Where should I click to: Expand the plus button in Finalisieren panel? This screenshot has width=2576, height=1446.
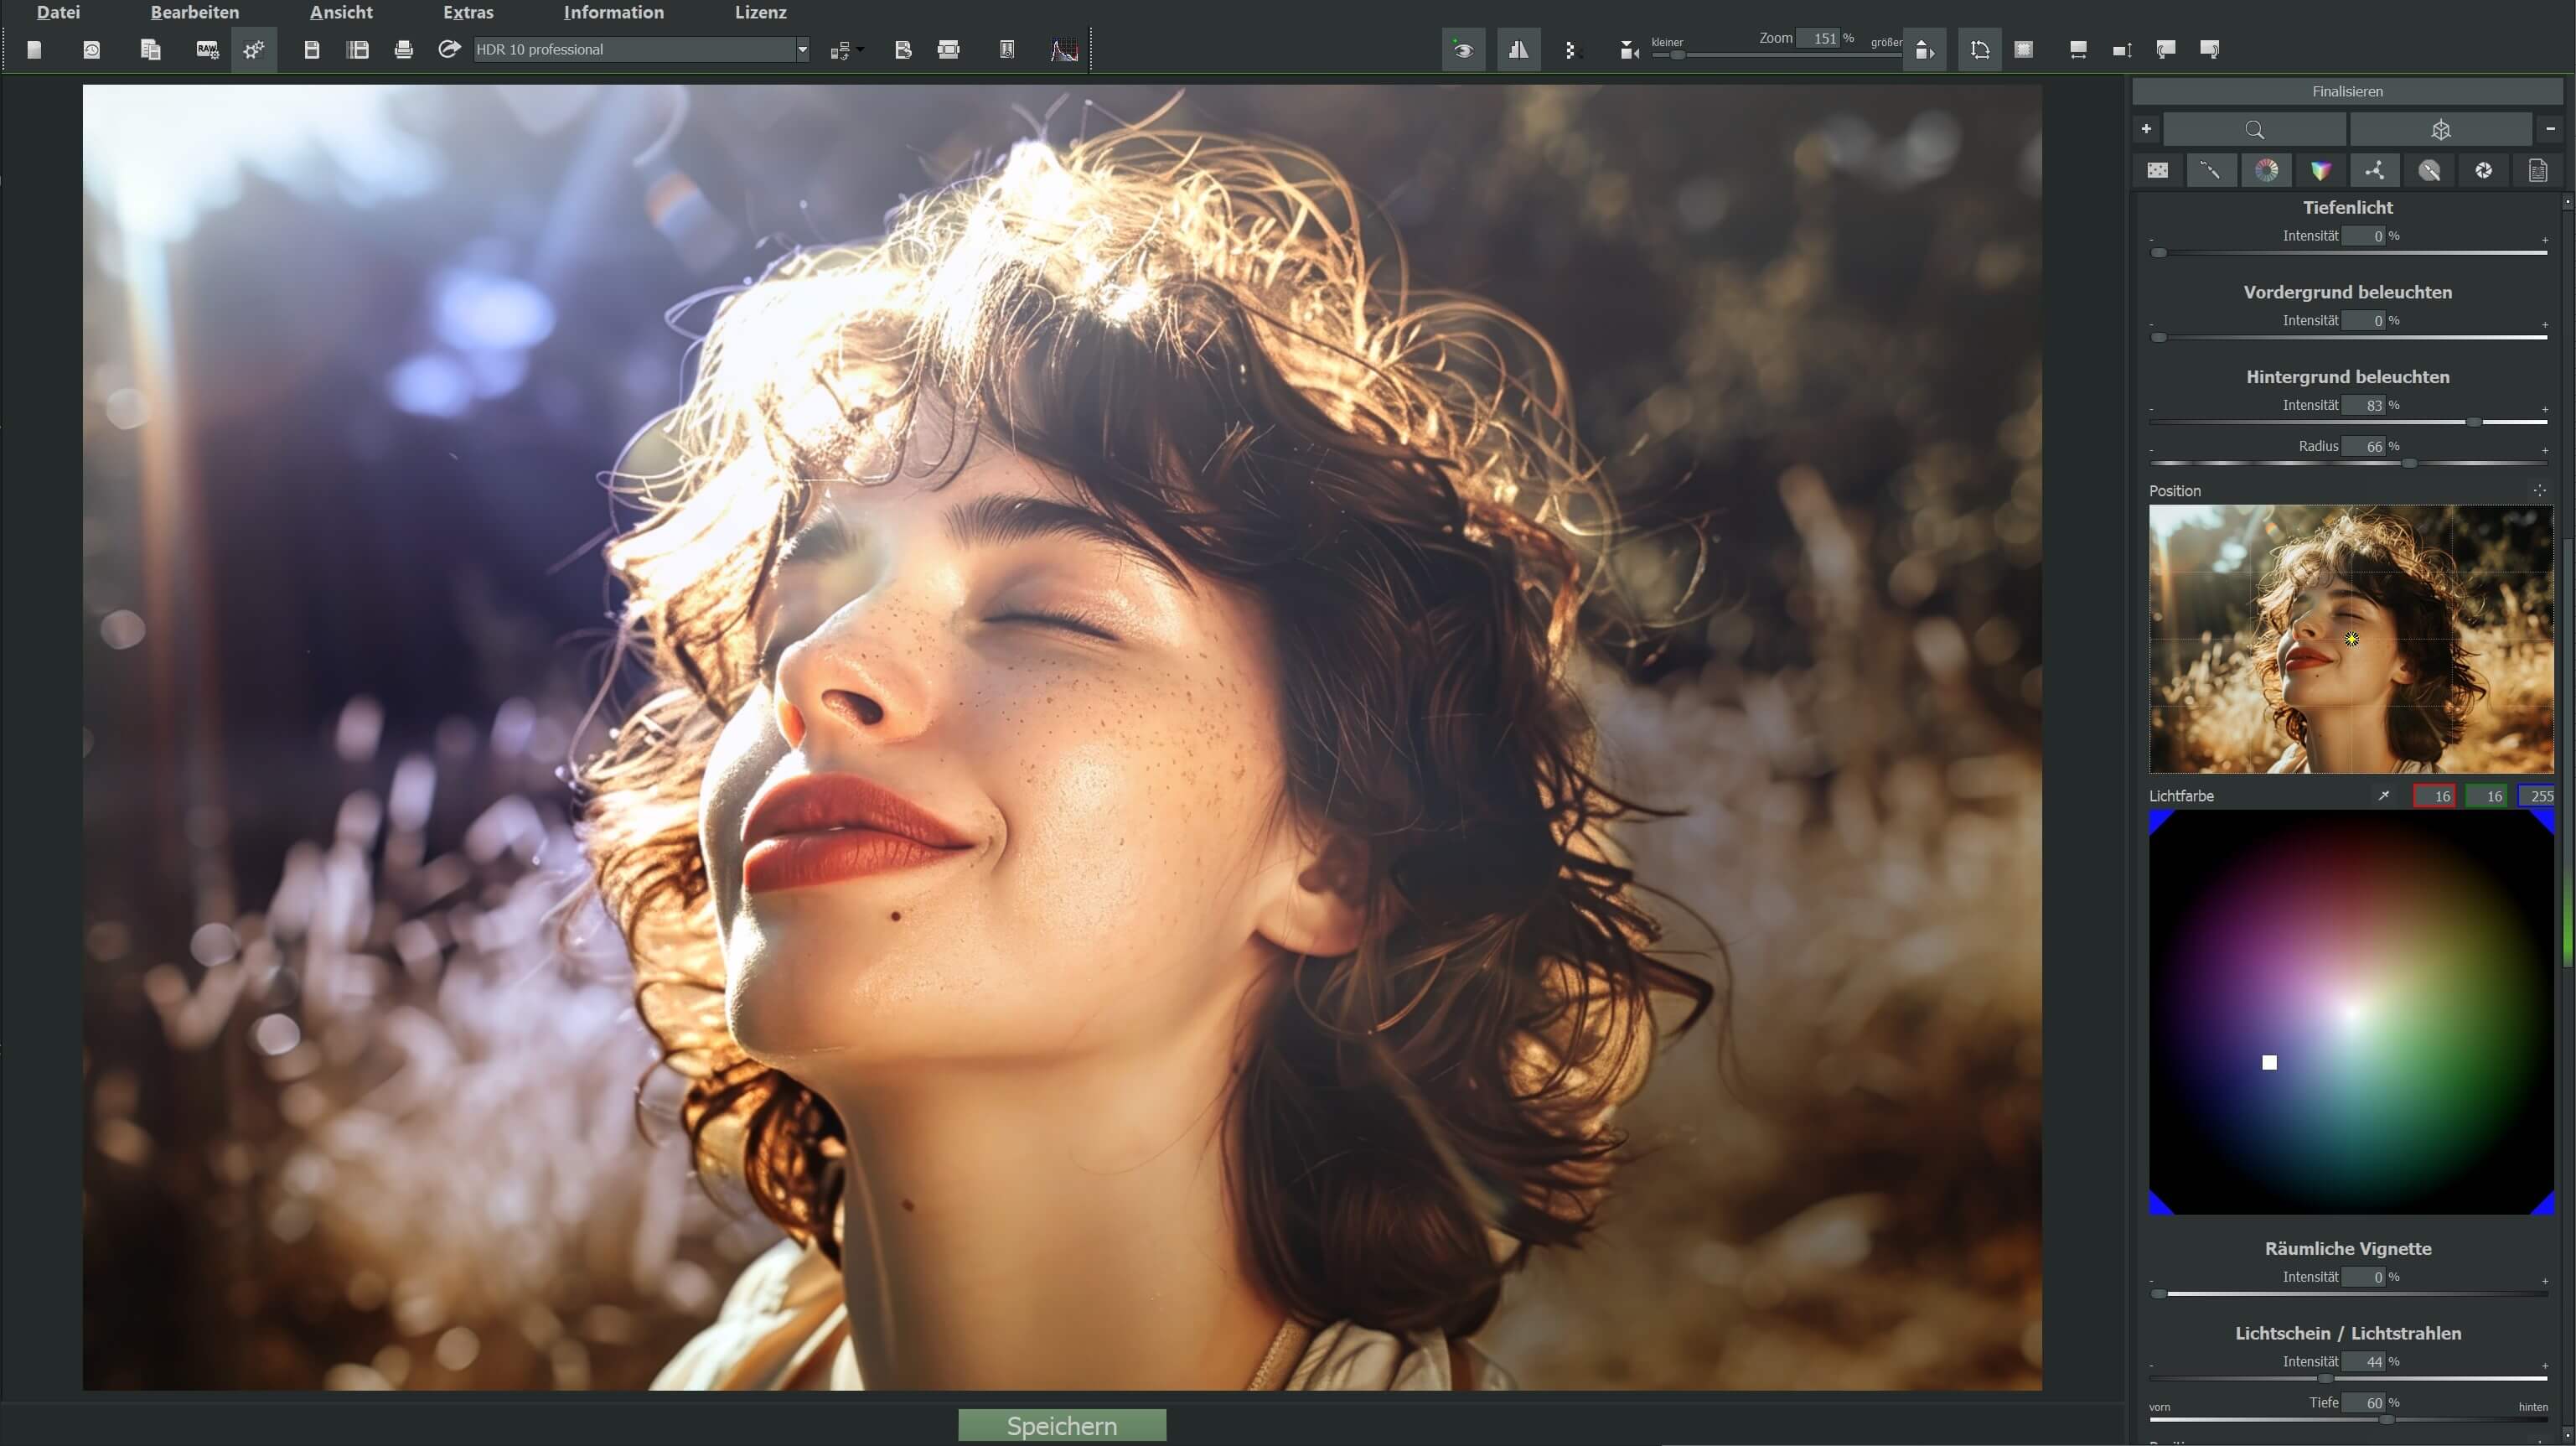2146,129
